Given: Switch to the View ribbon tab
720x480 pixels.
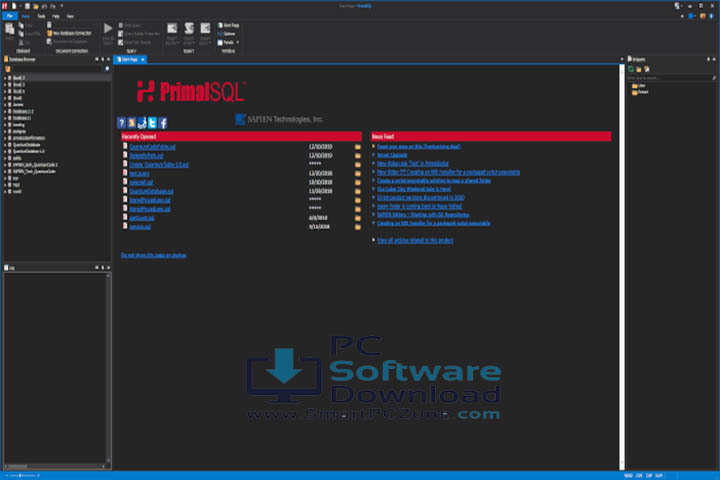Looking at the screenshot, I should 70,16.
